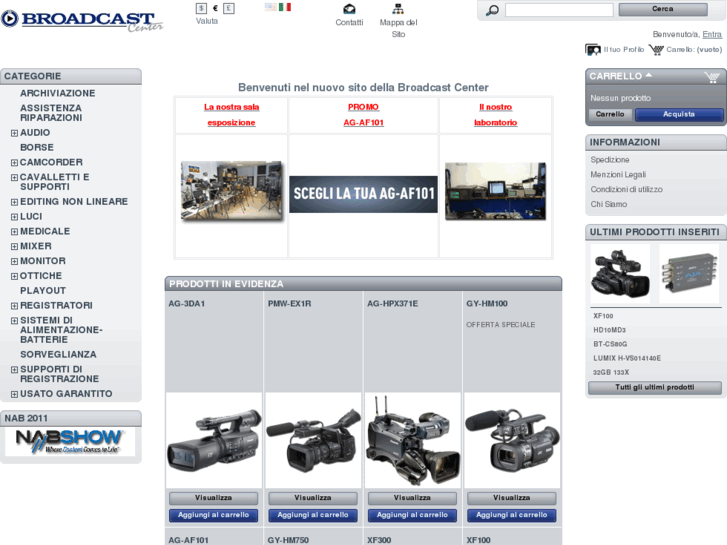This screenshot has height=545, width=727.
Task: Expand SUPPORTI DI REGISTRAZIONE category
Action: point(14,370)
